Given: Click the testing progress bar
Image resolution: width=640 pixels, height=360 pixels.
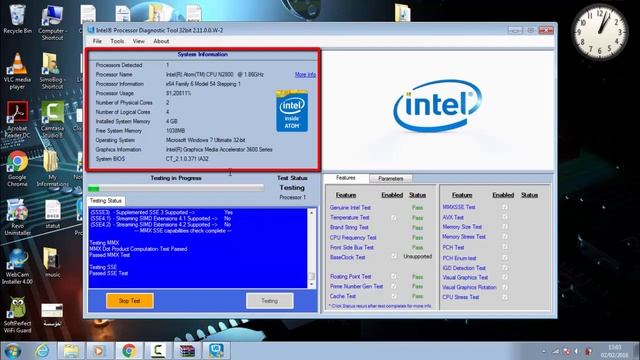Looking at the screenshot, I should point(176,188).
